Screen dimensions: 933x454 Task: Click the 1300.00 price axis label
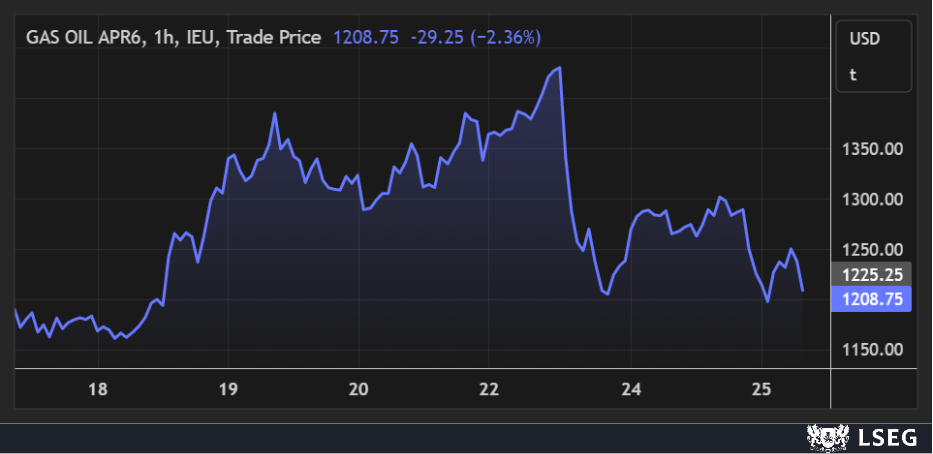tap(872, 199)
